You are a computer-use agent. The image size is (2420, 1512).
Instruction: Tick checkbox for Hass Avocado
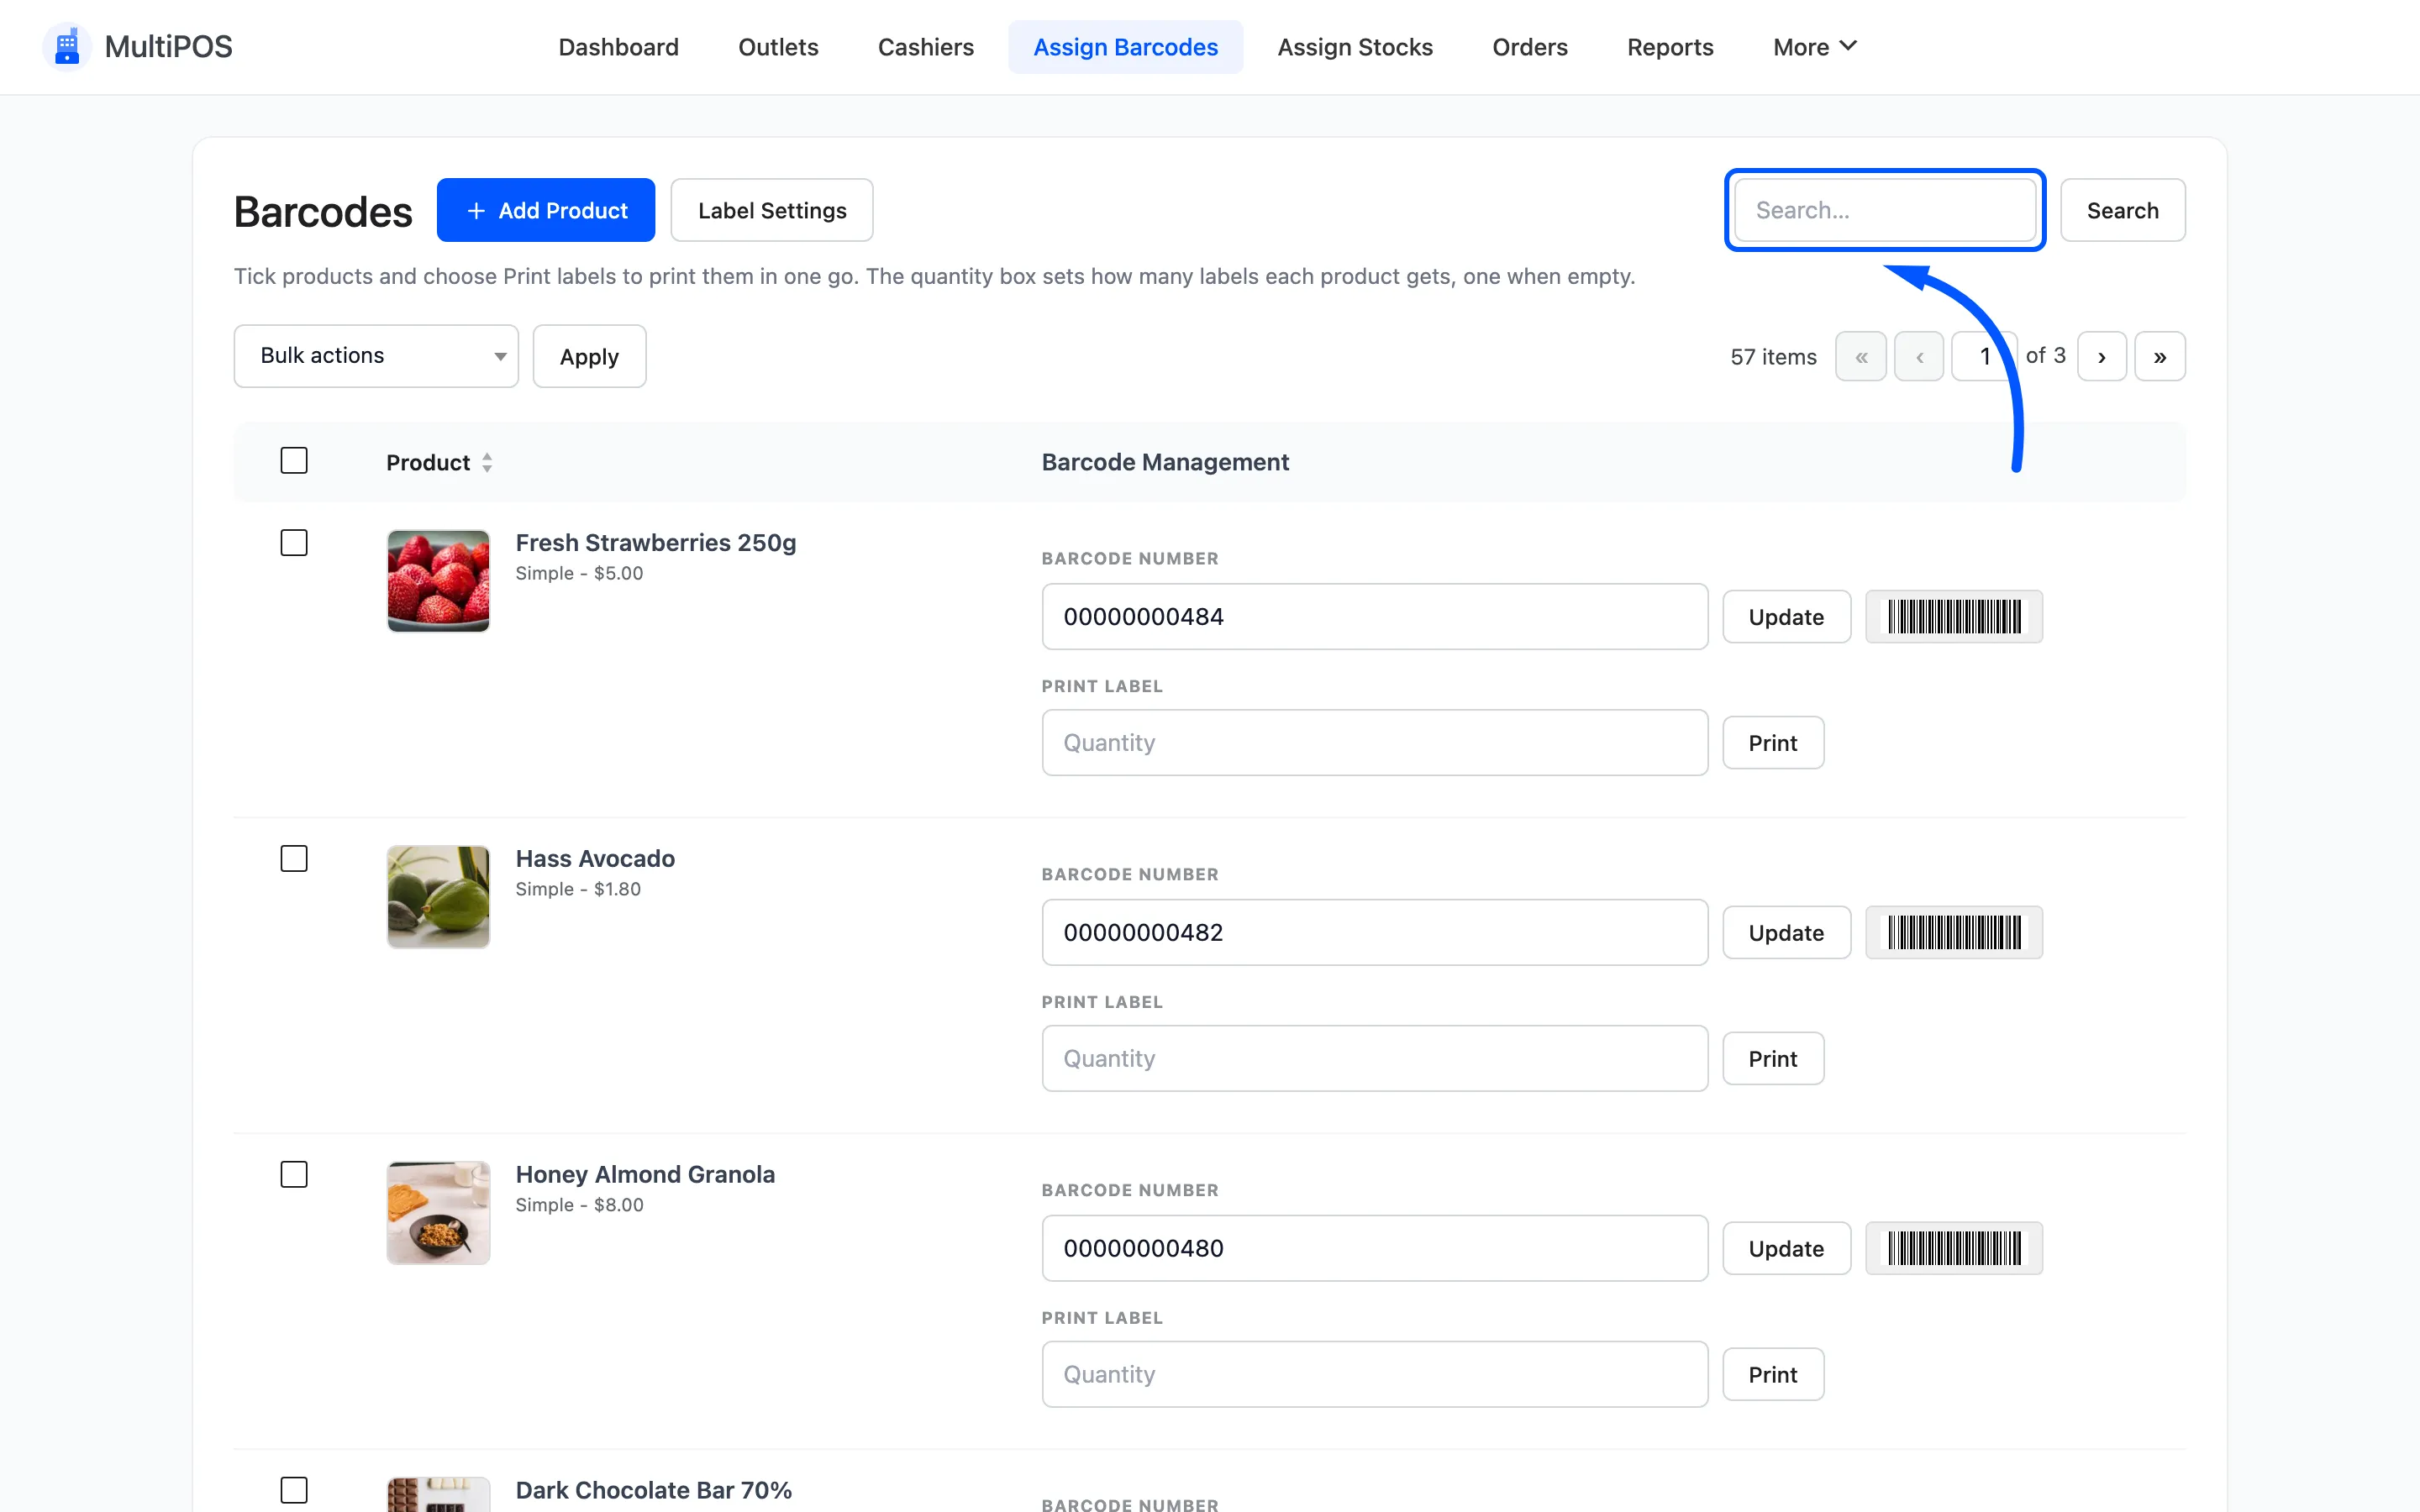[294, 859]
